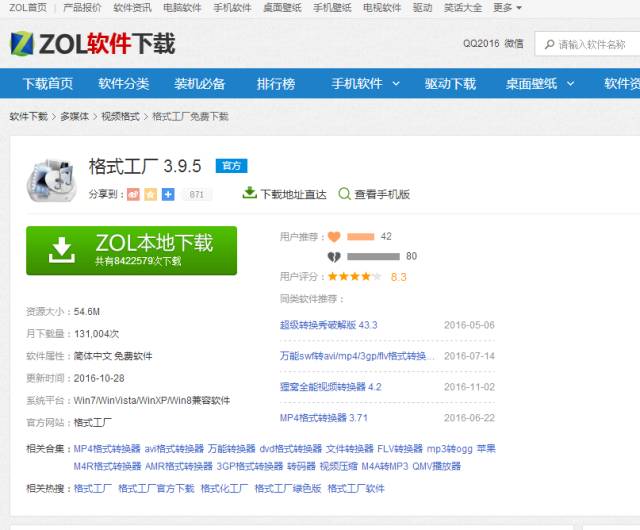This screenshot has height=530, width=640.
Task: Click 万能转换器 in 相关合集
Action: 231,449
